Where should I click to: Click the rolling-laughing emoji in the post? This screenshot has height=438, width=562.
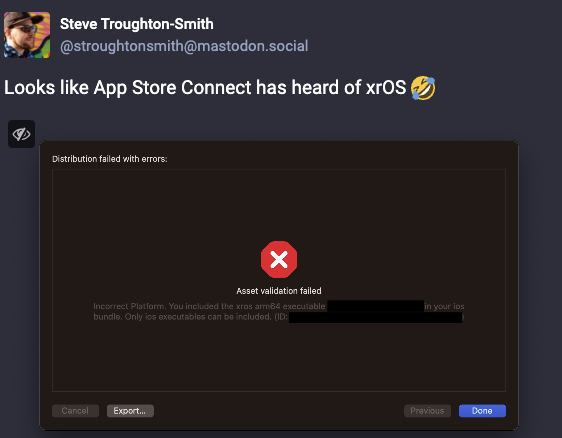423,88
